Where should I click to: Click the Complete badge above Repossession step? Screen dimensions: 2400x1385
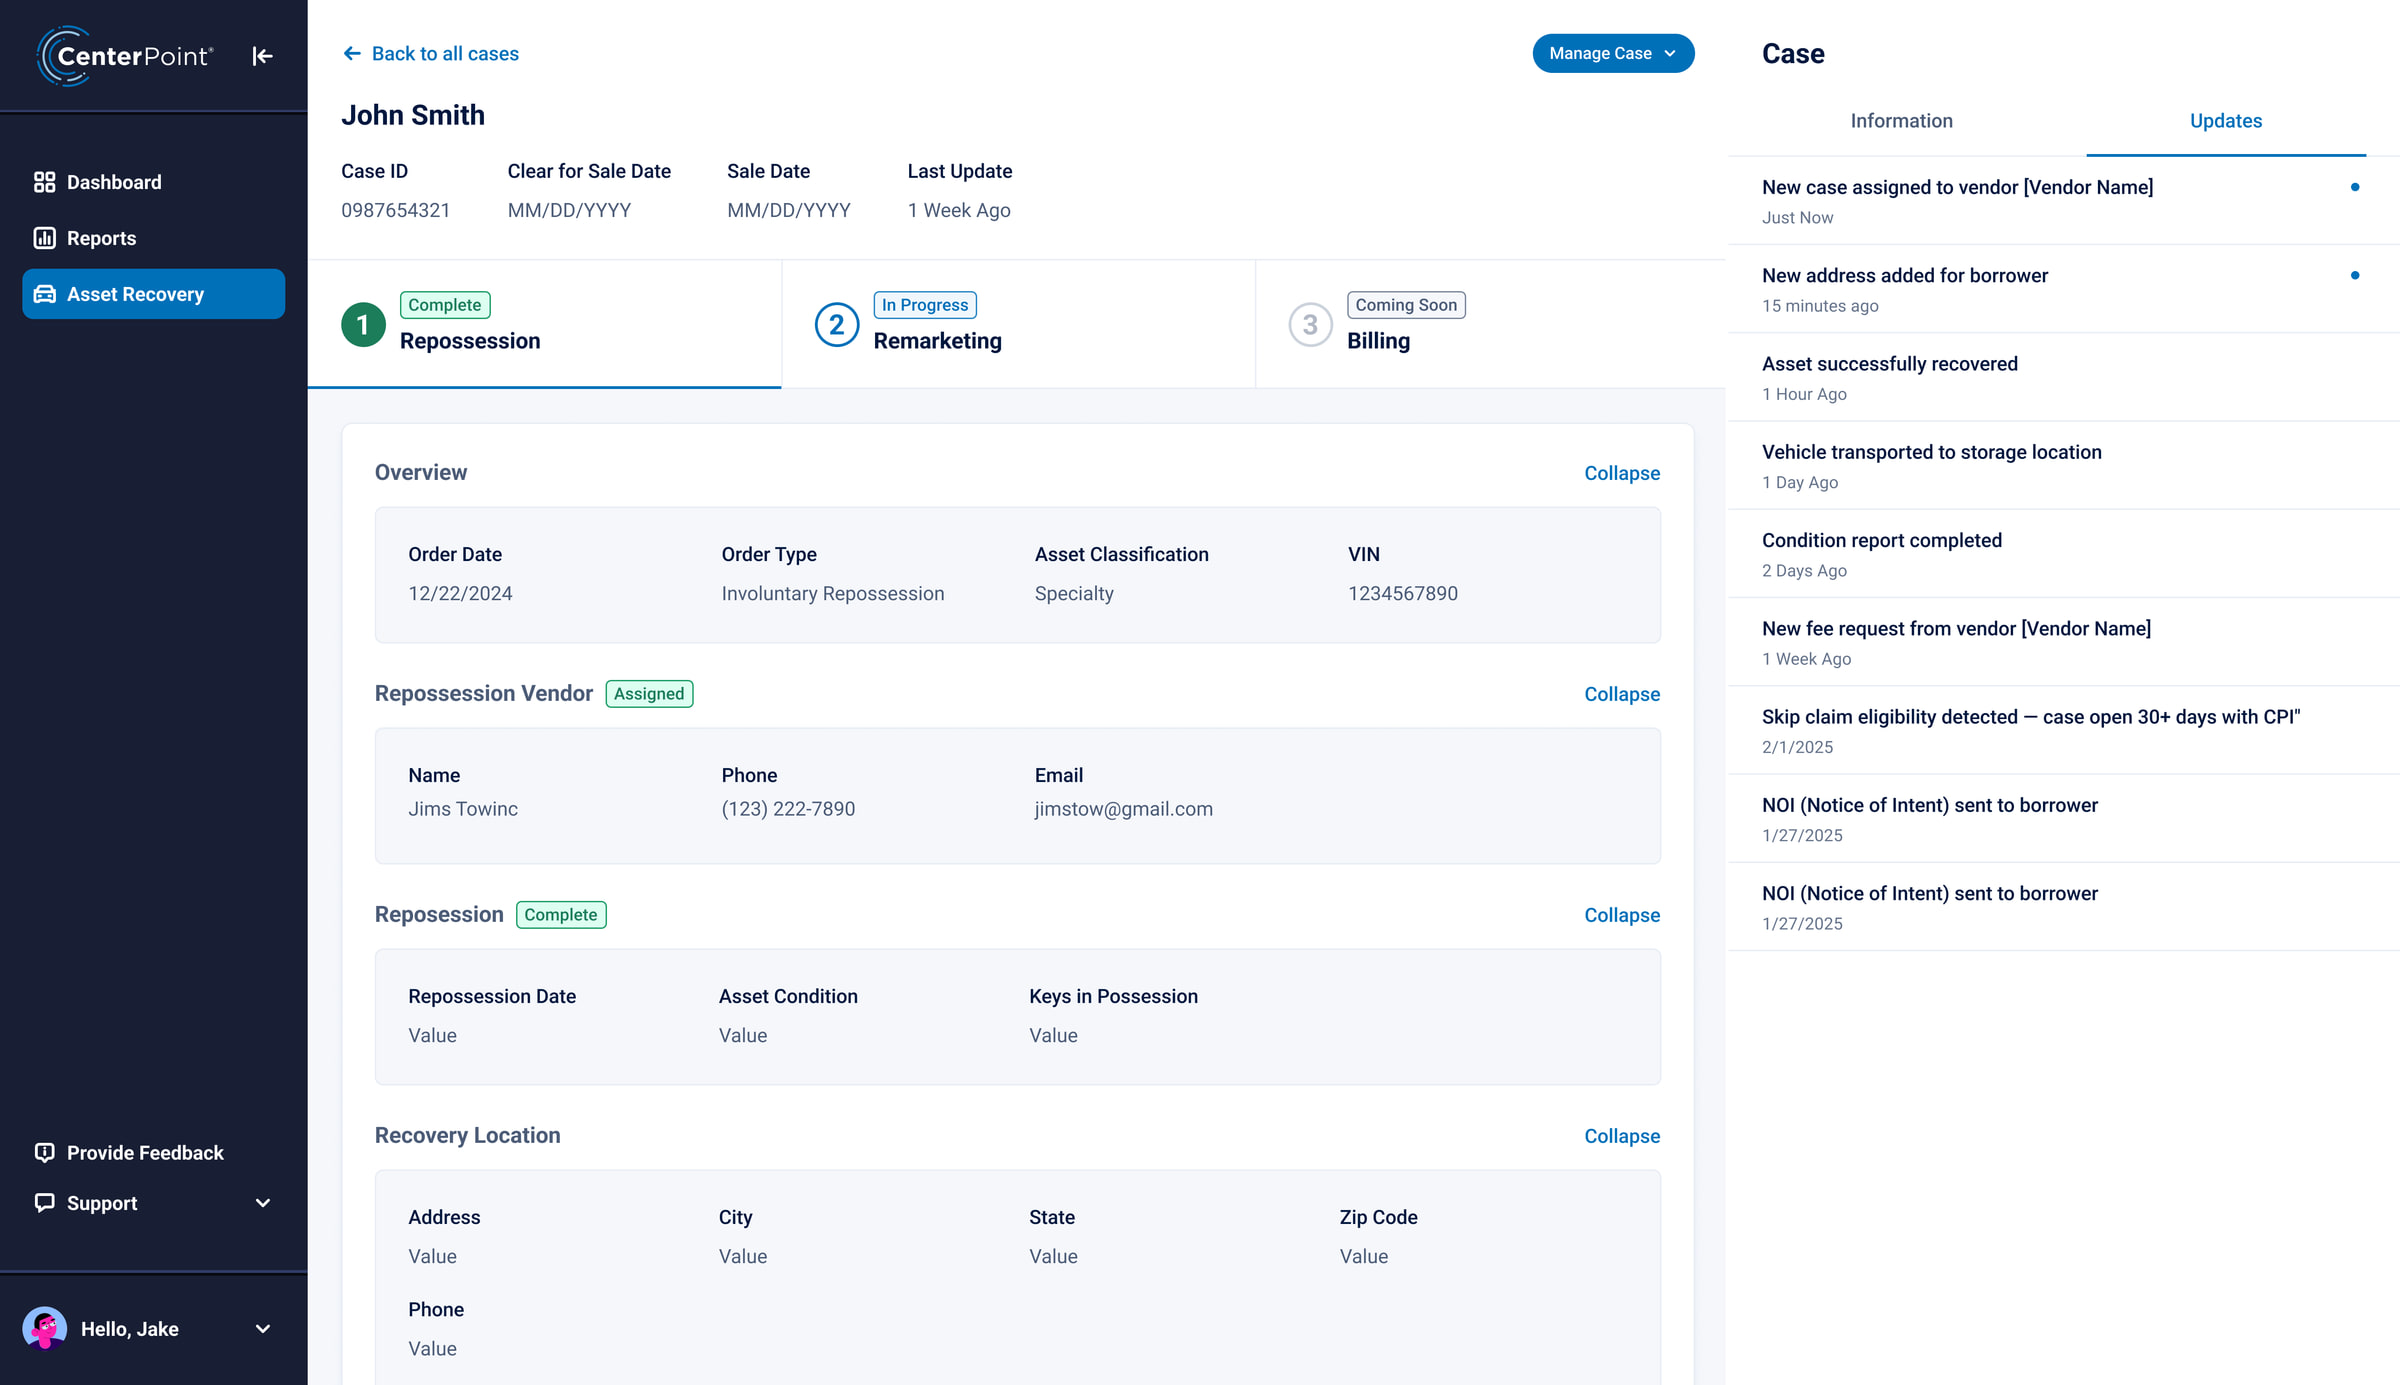coord(445,305)
